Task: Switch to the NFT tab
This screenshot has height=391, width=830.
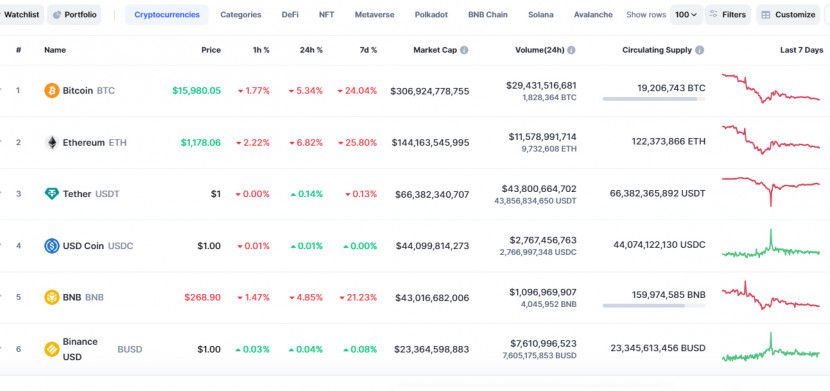Action: coord(326,15)
